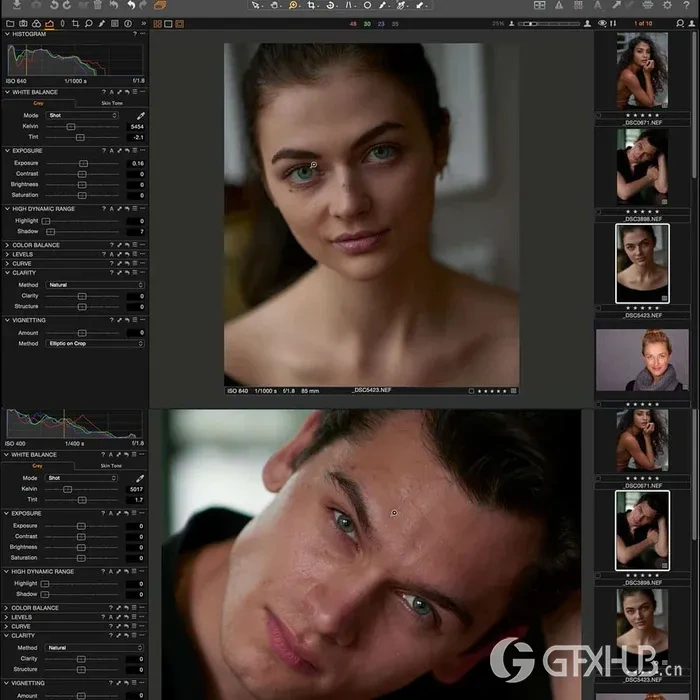Click the bright white Undo arrow icon

[x=131, y=5]
